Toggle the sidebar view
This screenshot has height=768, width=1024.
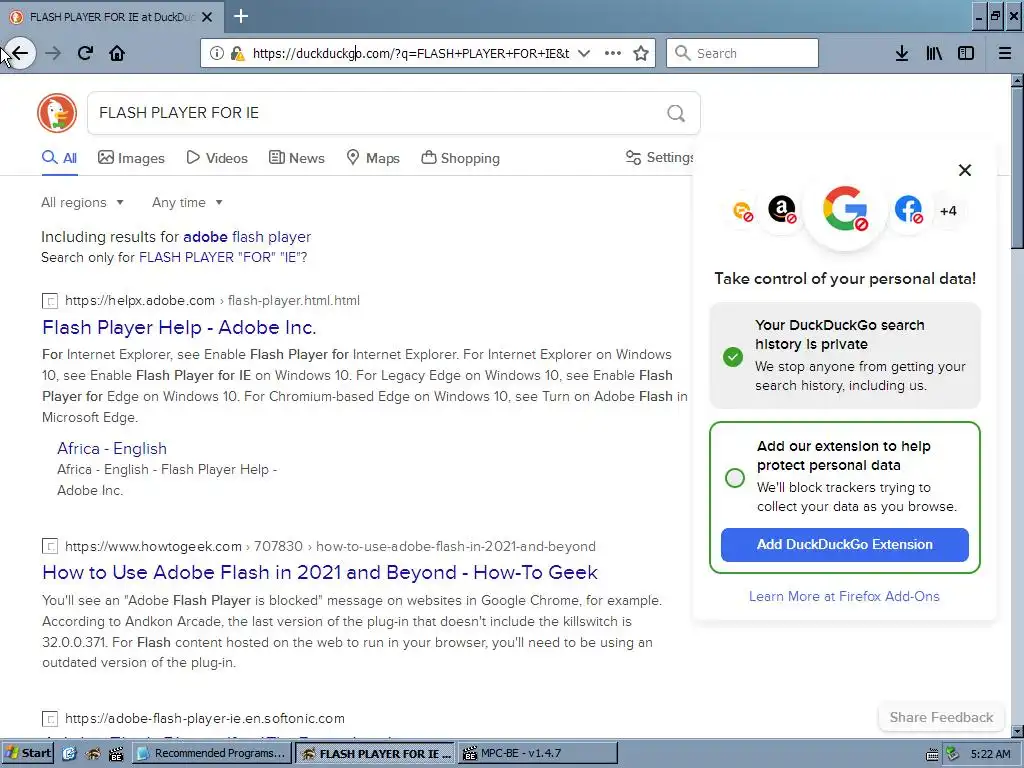click(966, 53)
